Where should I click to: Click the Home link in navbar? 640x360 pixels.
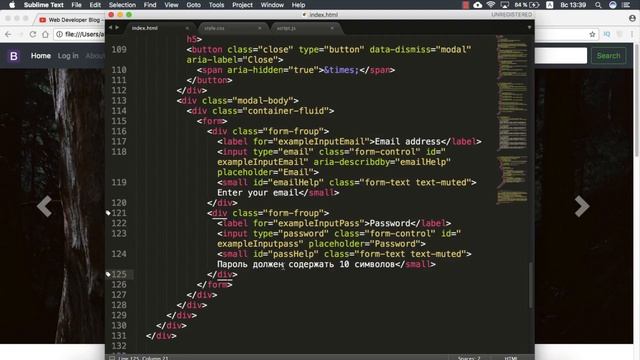coord(41,56)
